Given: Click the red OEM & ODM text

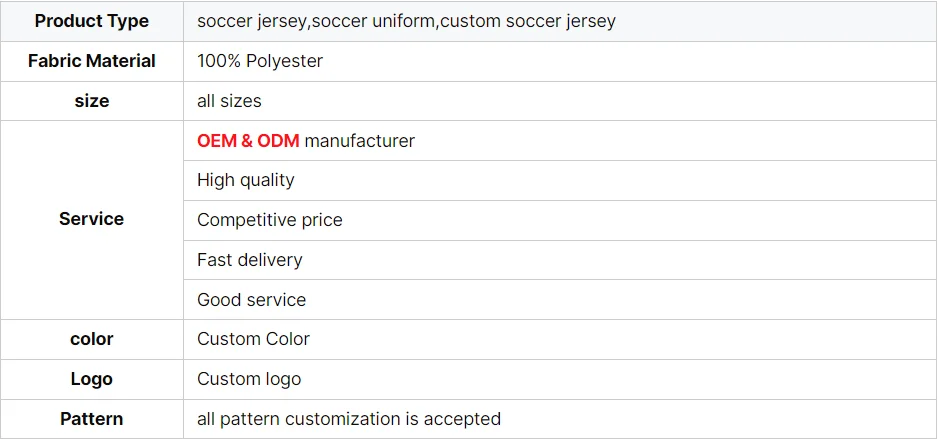Looking at the screenshot, I should [248, 141].
